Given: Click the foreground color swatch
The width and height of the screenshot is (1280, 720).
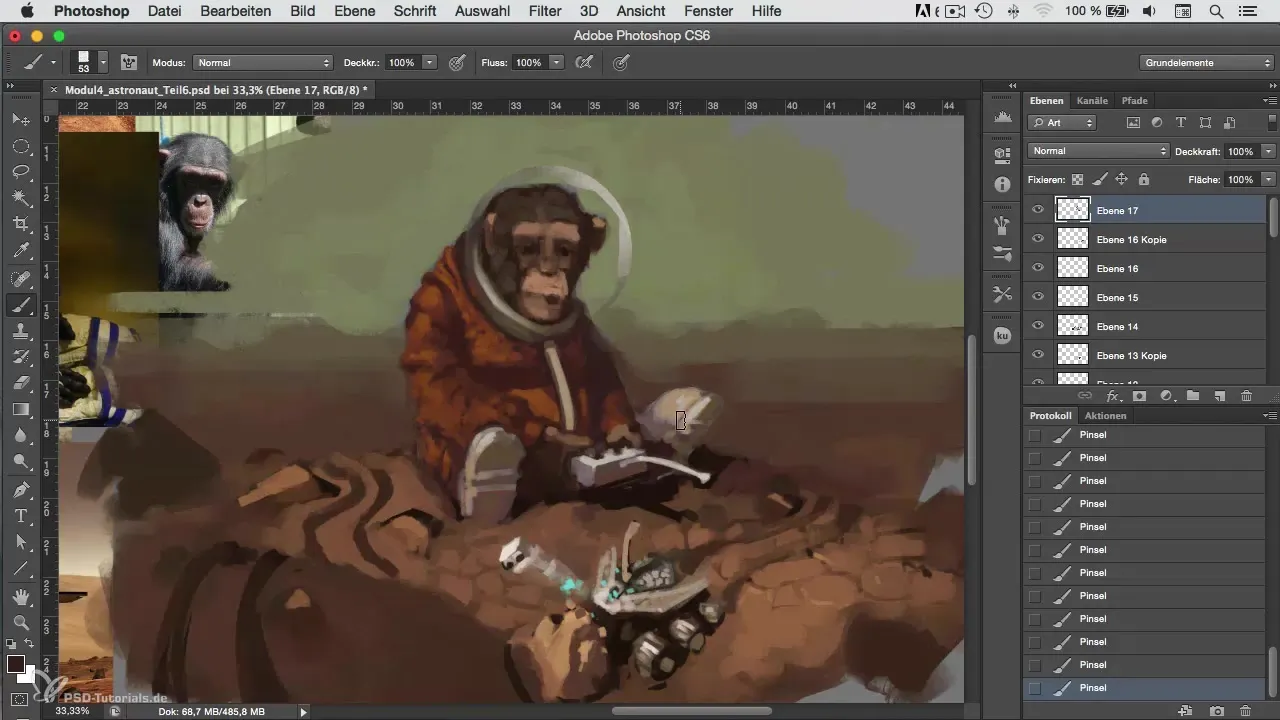Looking at the screenshot, I should 16,664.
